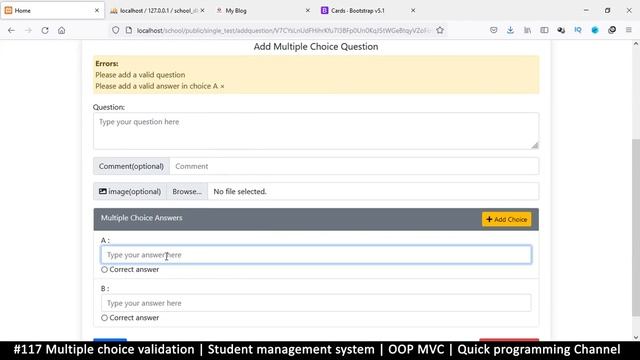Reload the current page
Image resolution: width=640 pixels, height=360 pixels.
coord(45,30)
